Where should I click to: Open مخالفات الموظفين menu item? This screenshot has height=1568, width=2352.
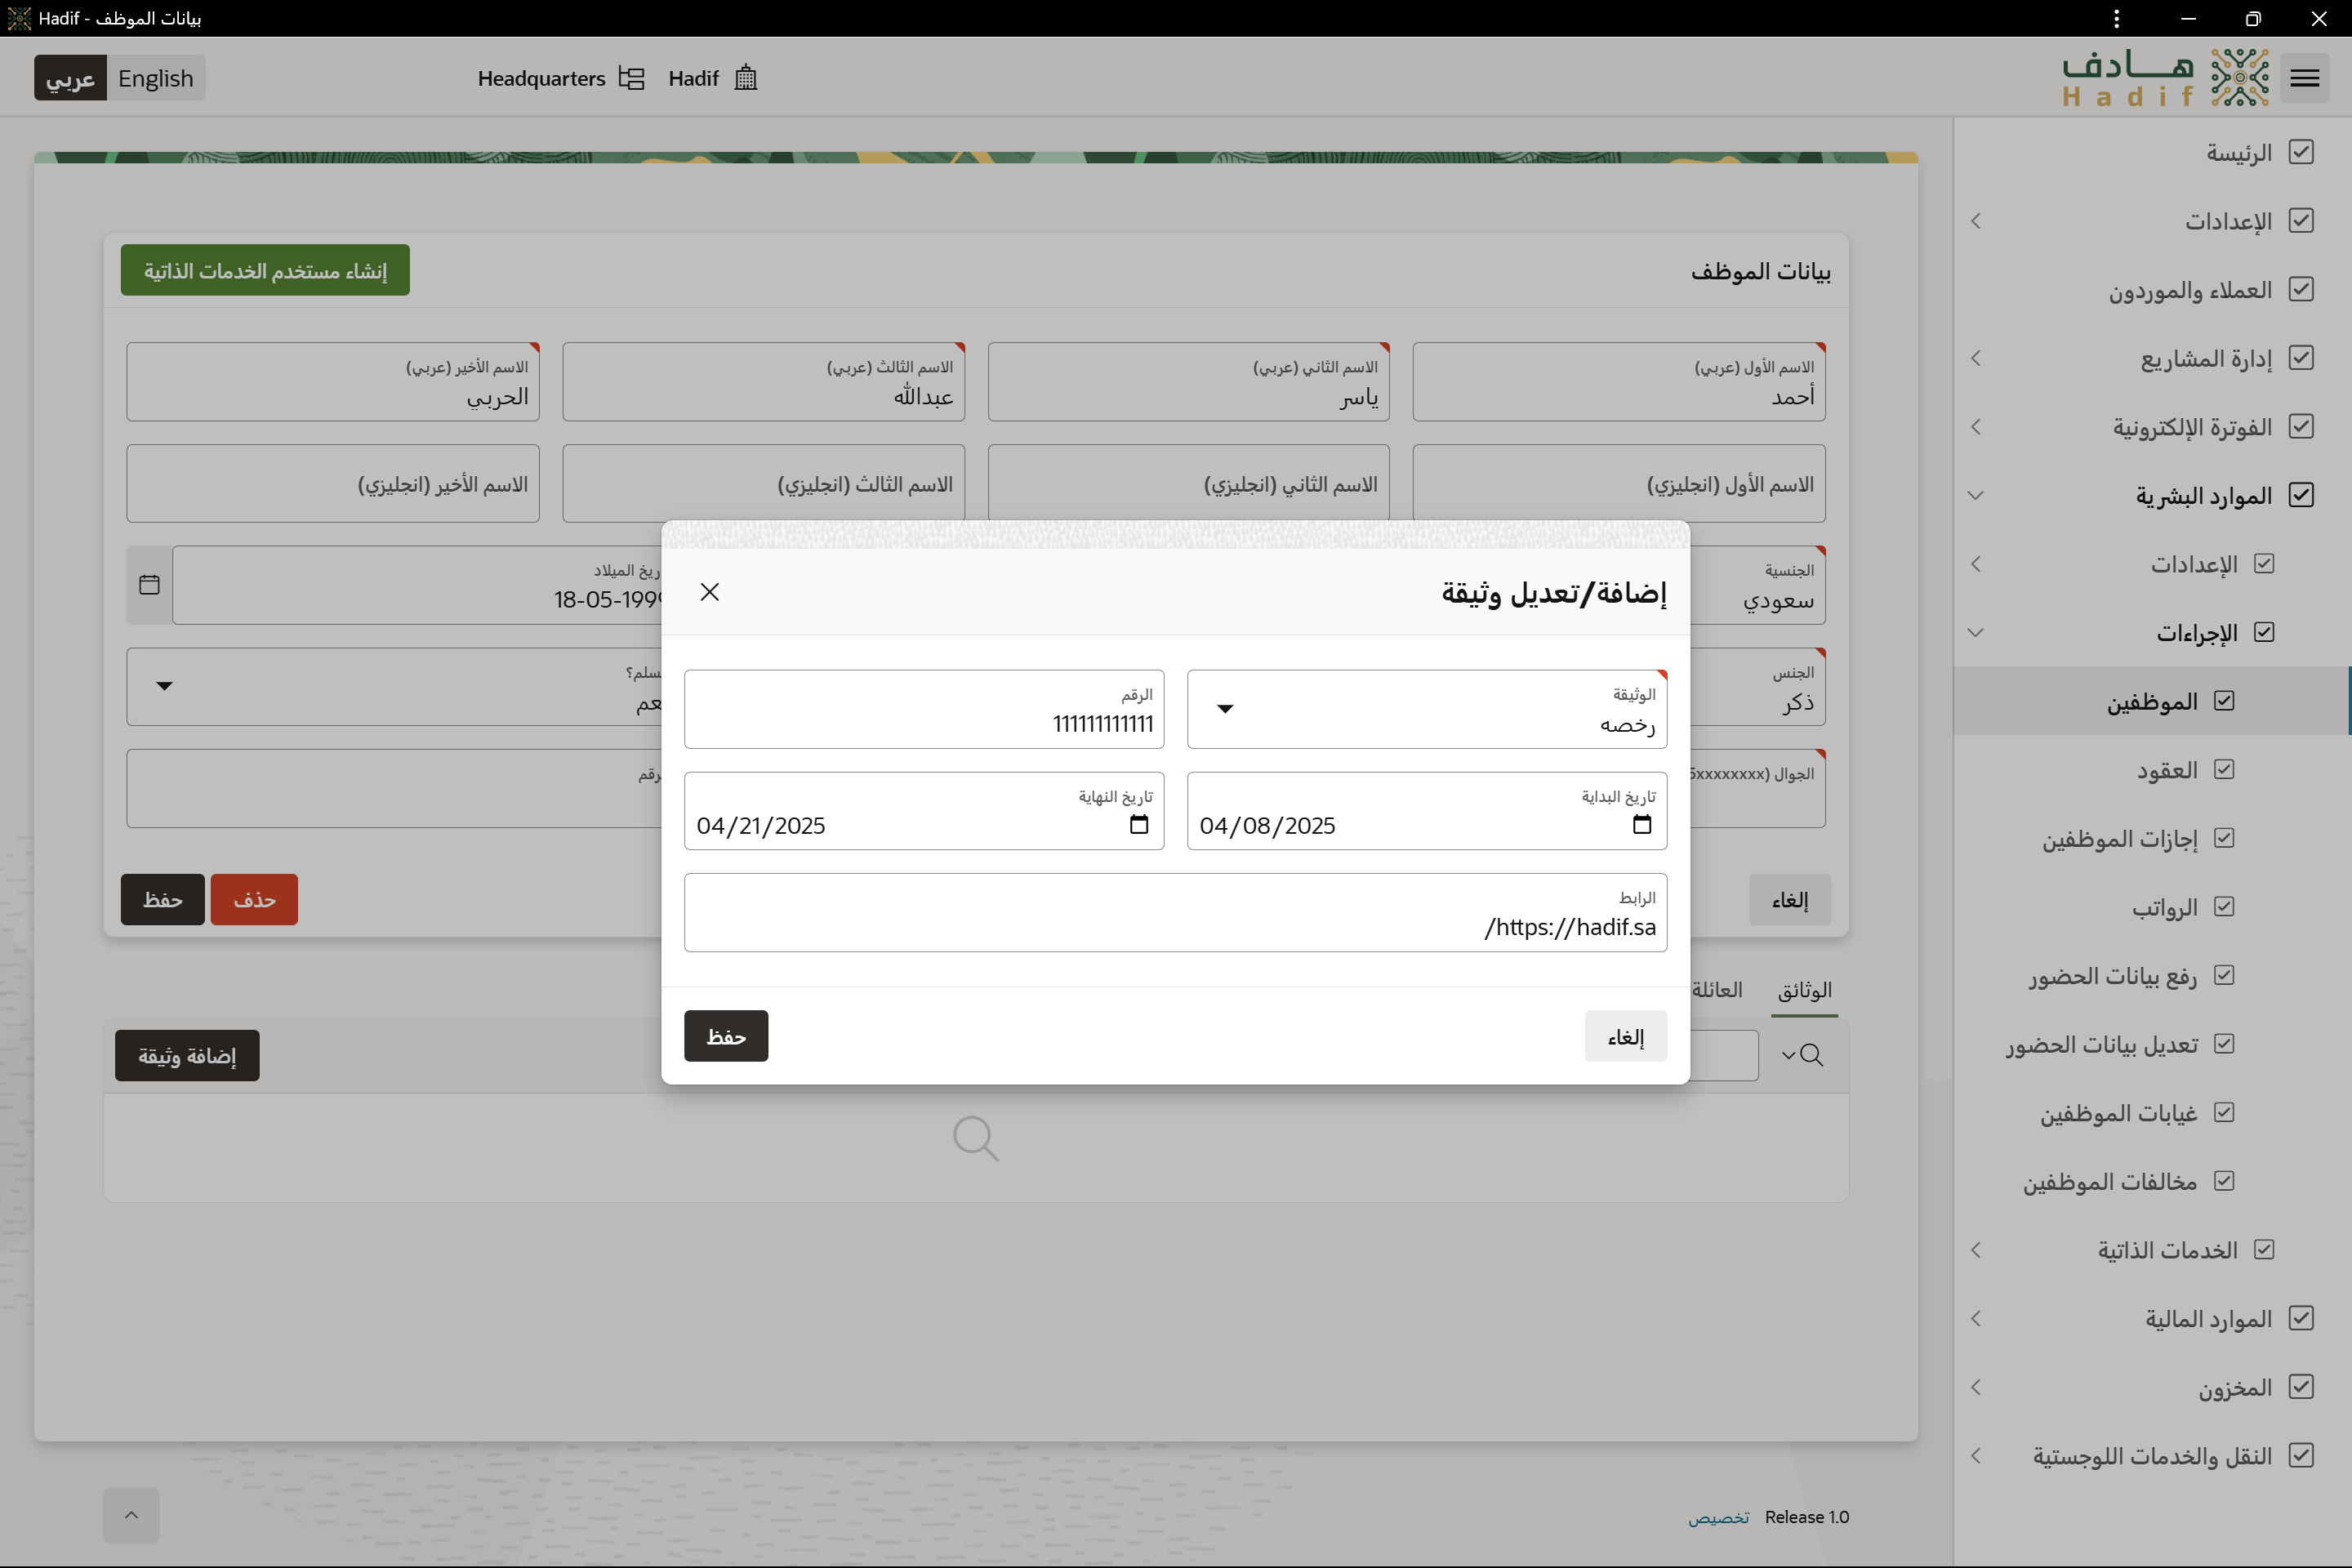tap(2110, 1181)
